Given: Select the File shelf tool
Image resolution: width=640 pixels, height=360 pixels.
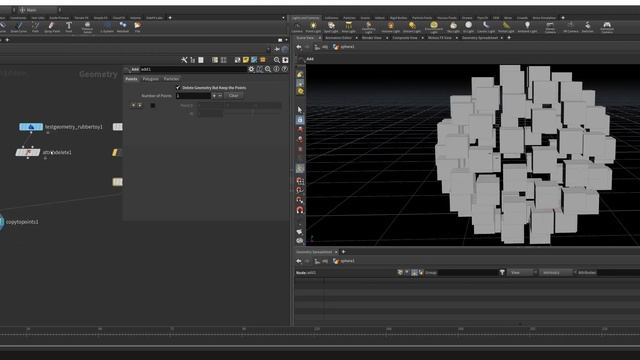Looking at the screenshot, I should 138,27.
